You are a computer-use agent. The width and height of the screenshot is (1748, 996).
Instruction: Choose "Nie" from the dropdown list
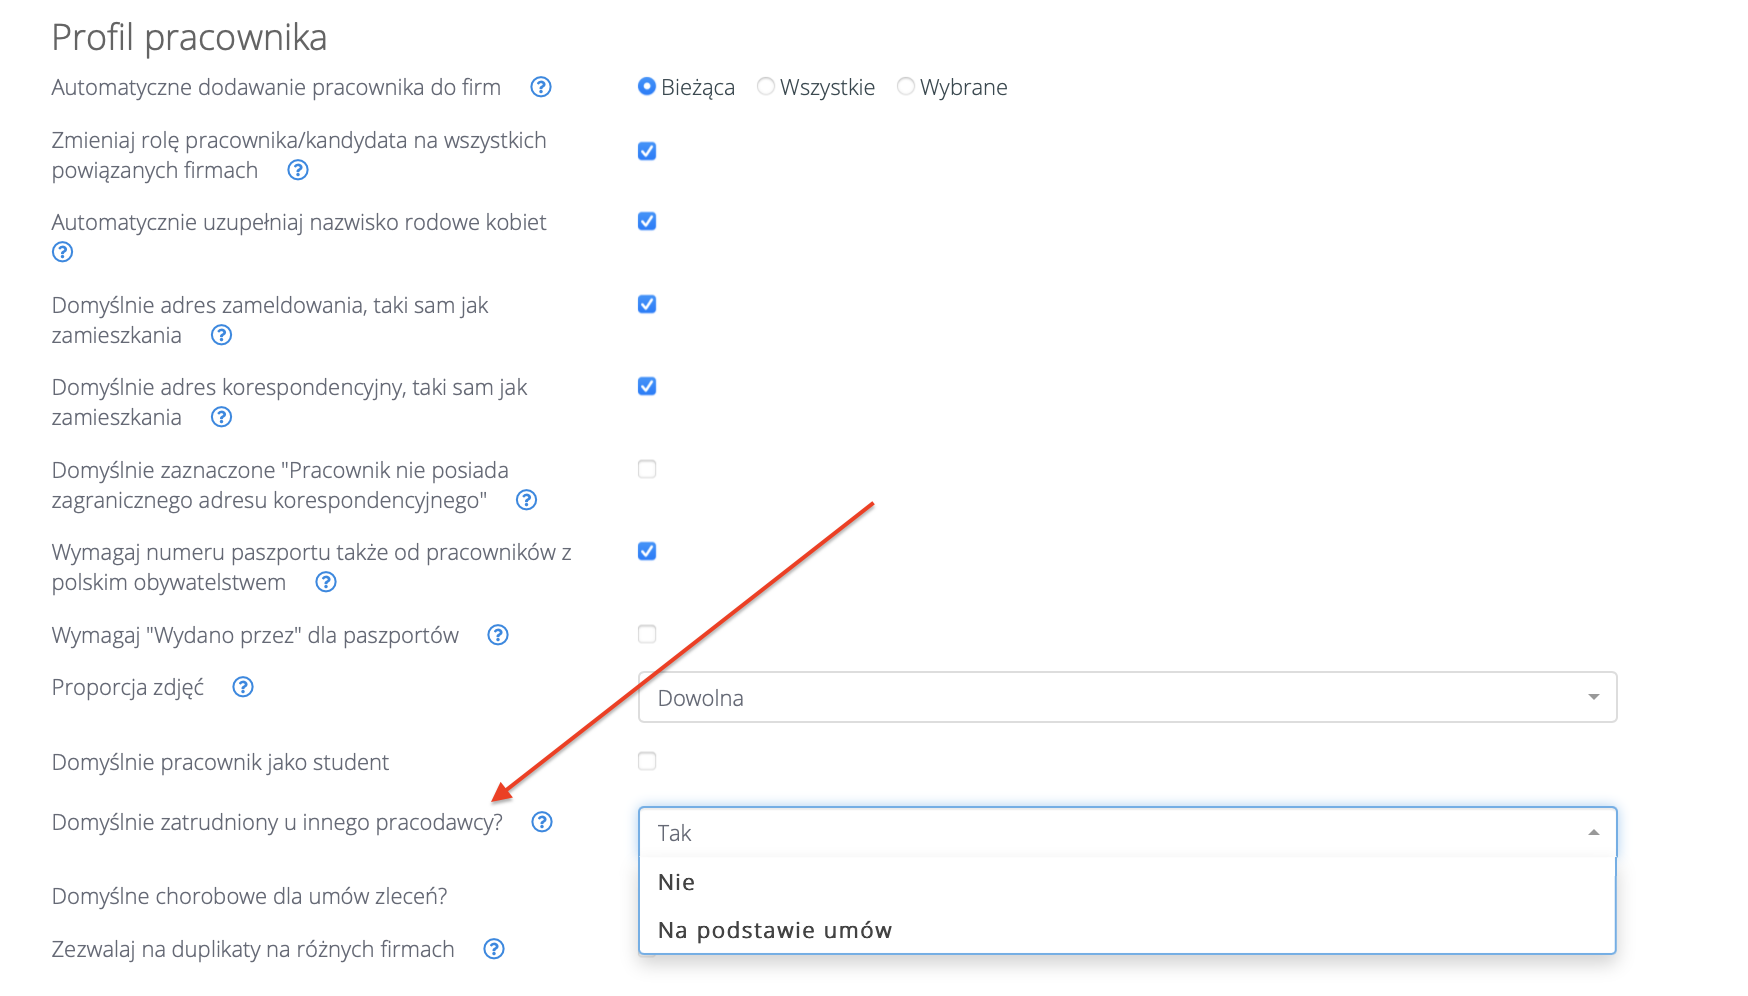coord(677,882)
